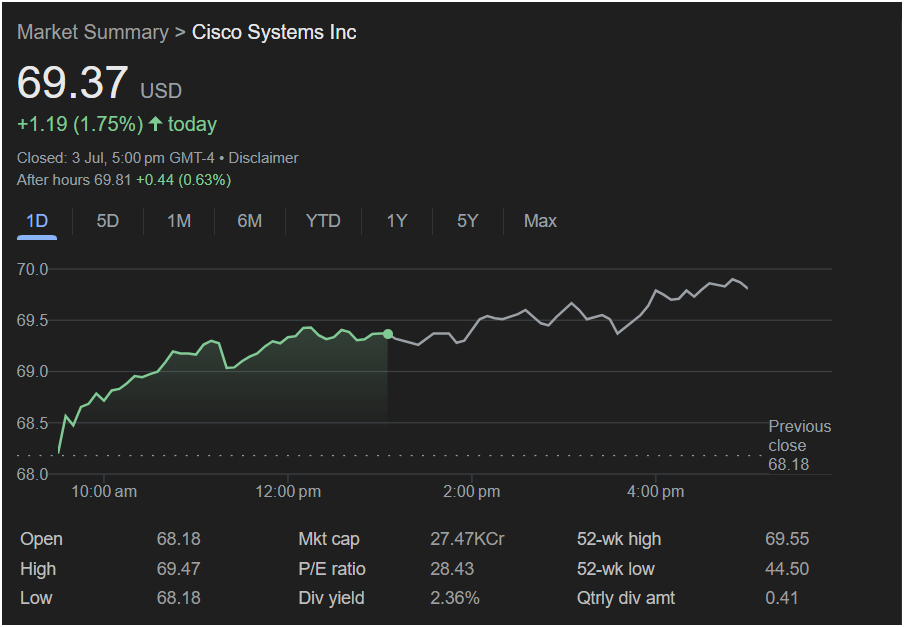Click the 52-wk high label
Image resolution: width=904 pixels, height=627 pixels.
tap(619, 539)
